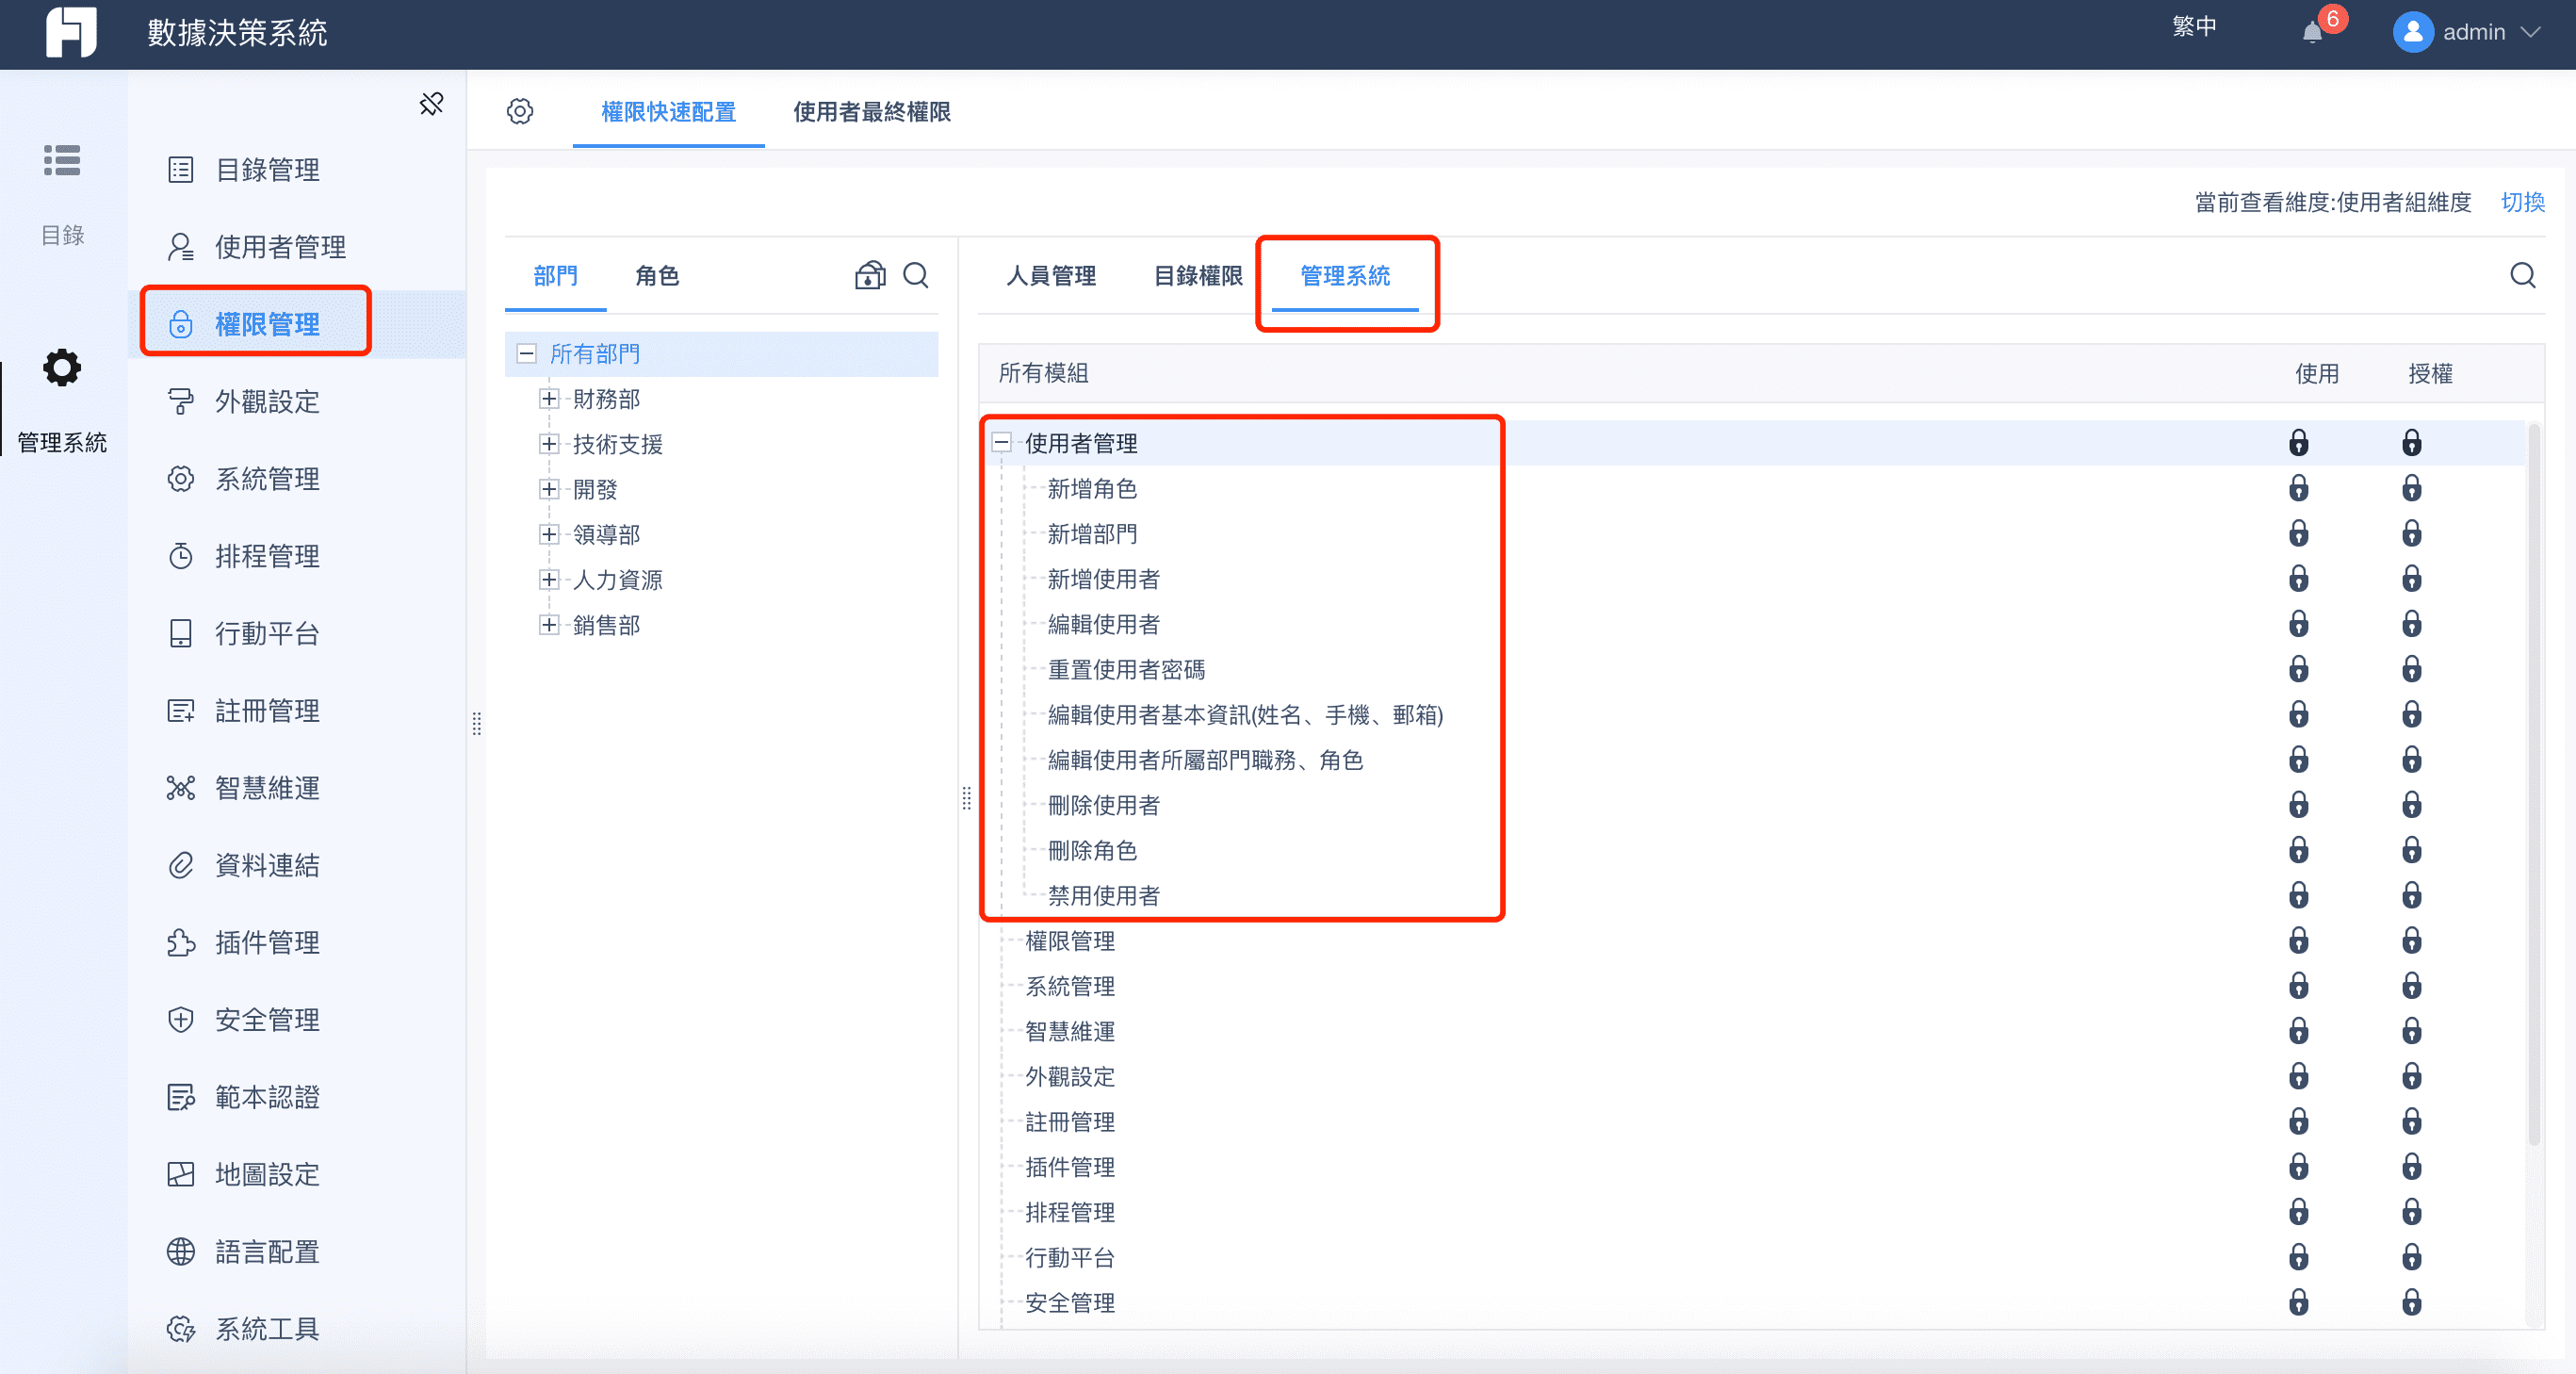Open the 人員管理 tab
The height and width of the screenshot is (1374, 2576).
[x=1051, y=276]
